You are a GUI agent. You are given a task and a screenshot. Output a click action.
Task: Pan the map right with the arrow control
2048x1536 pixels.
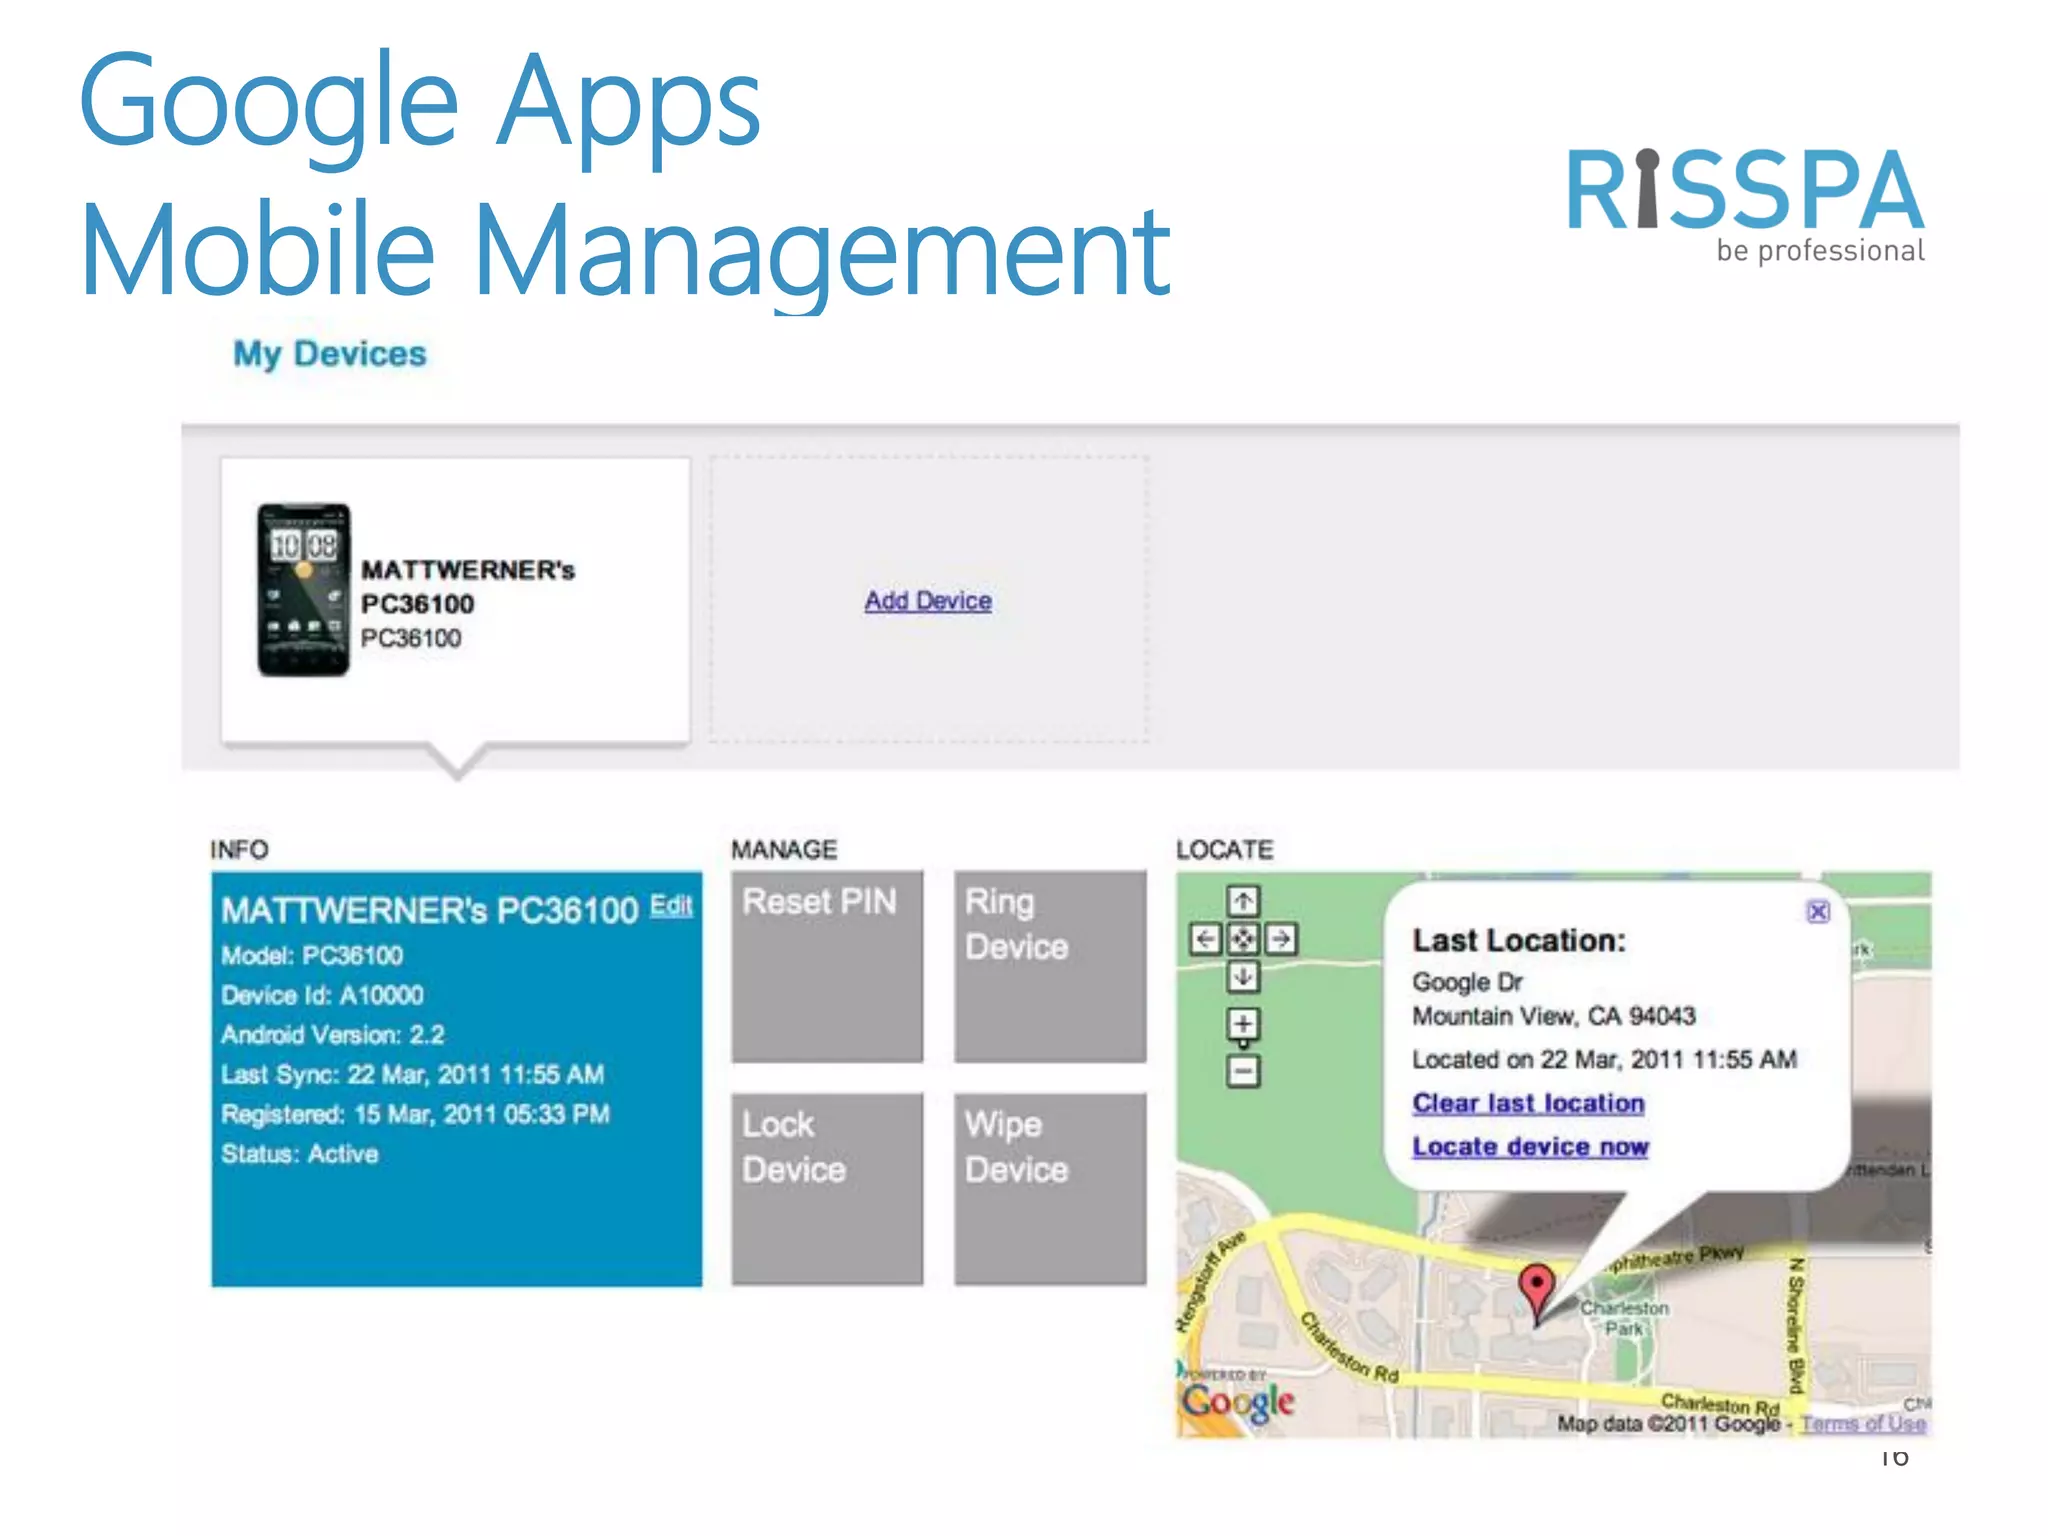1280,939
